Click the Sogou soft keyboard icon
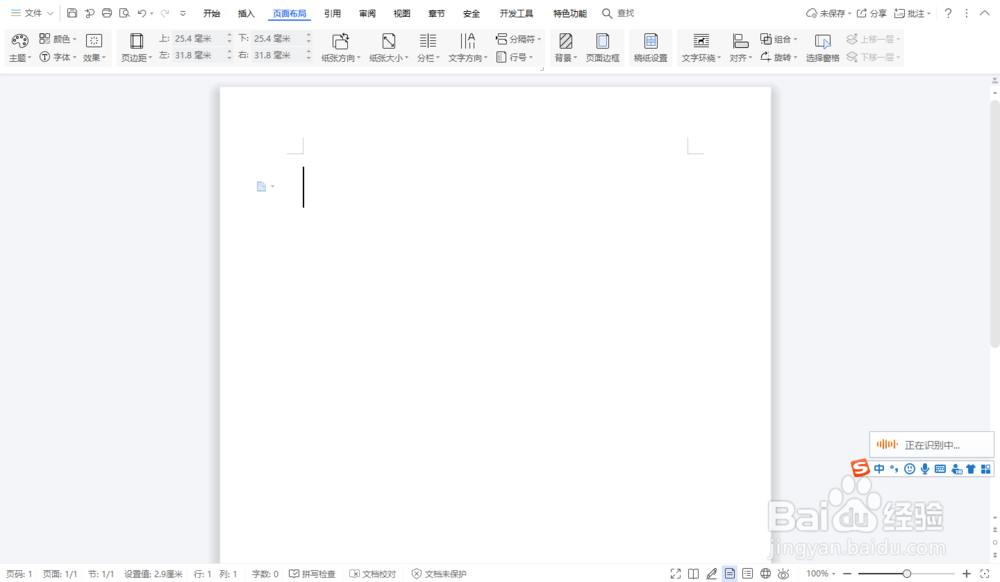Image resolution: width=1000 pixels, height=582 pixels. [x=940, y=469]
